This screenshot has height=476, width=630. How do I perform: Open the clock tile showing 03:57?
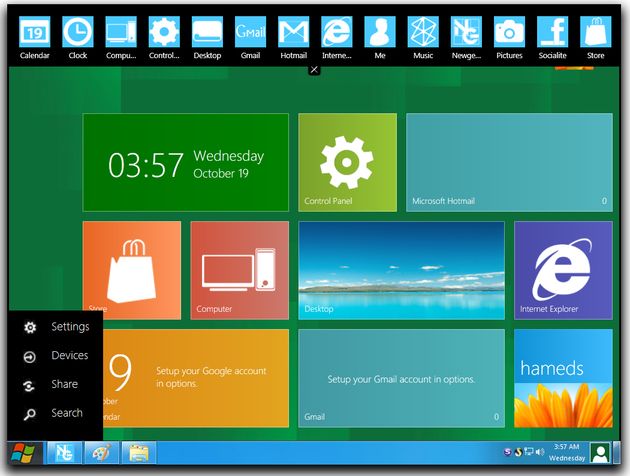[186, 162]
